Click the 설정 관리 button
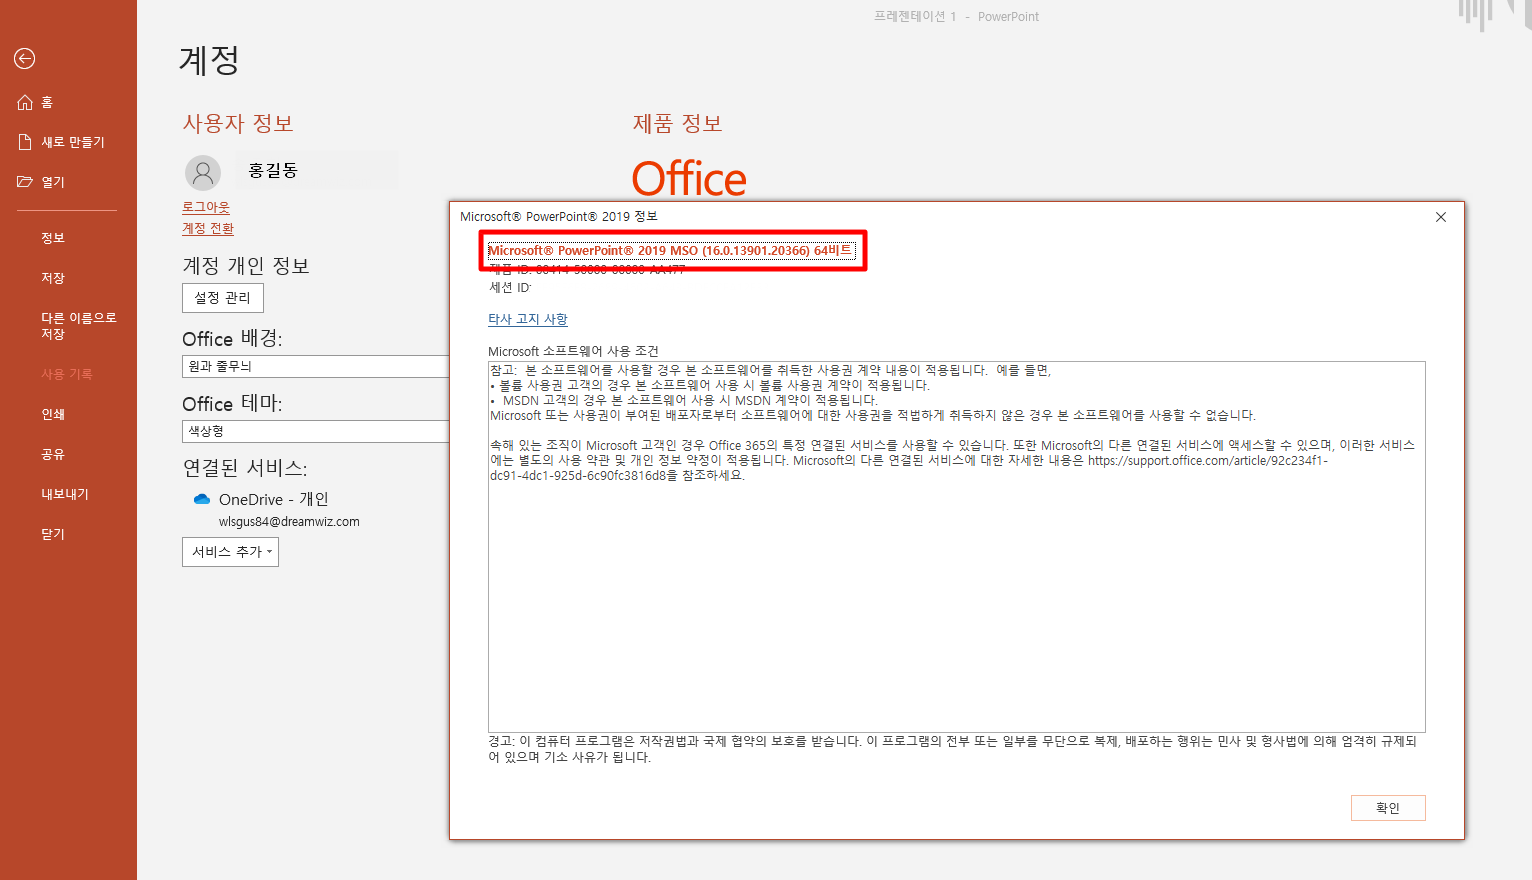The image size is (1532, 880). pos(223,298)
